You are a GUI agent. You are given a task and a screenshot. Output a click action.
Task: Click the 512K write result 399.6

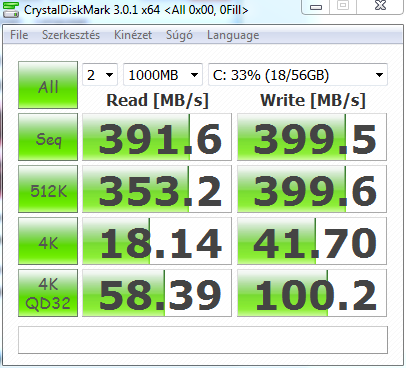312,189
